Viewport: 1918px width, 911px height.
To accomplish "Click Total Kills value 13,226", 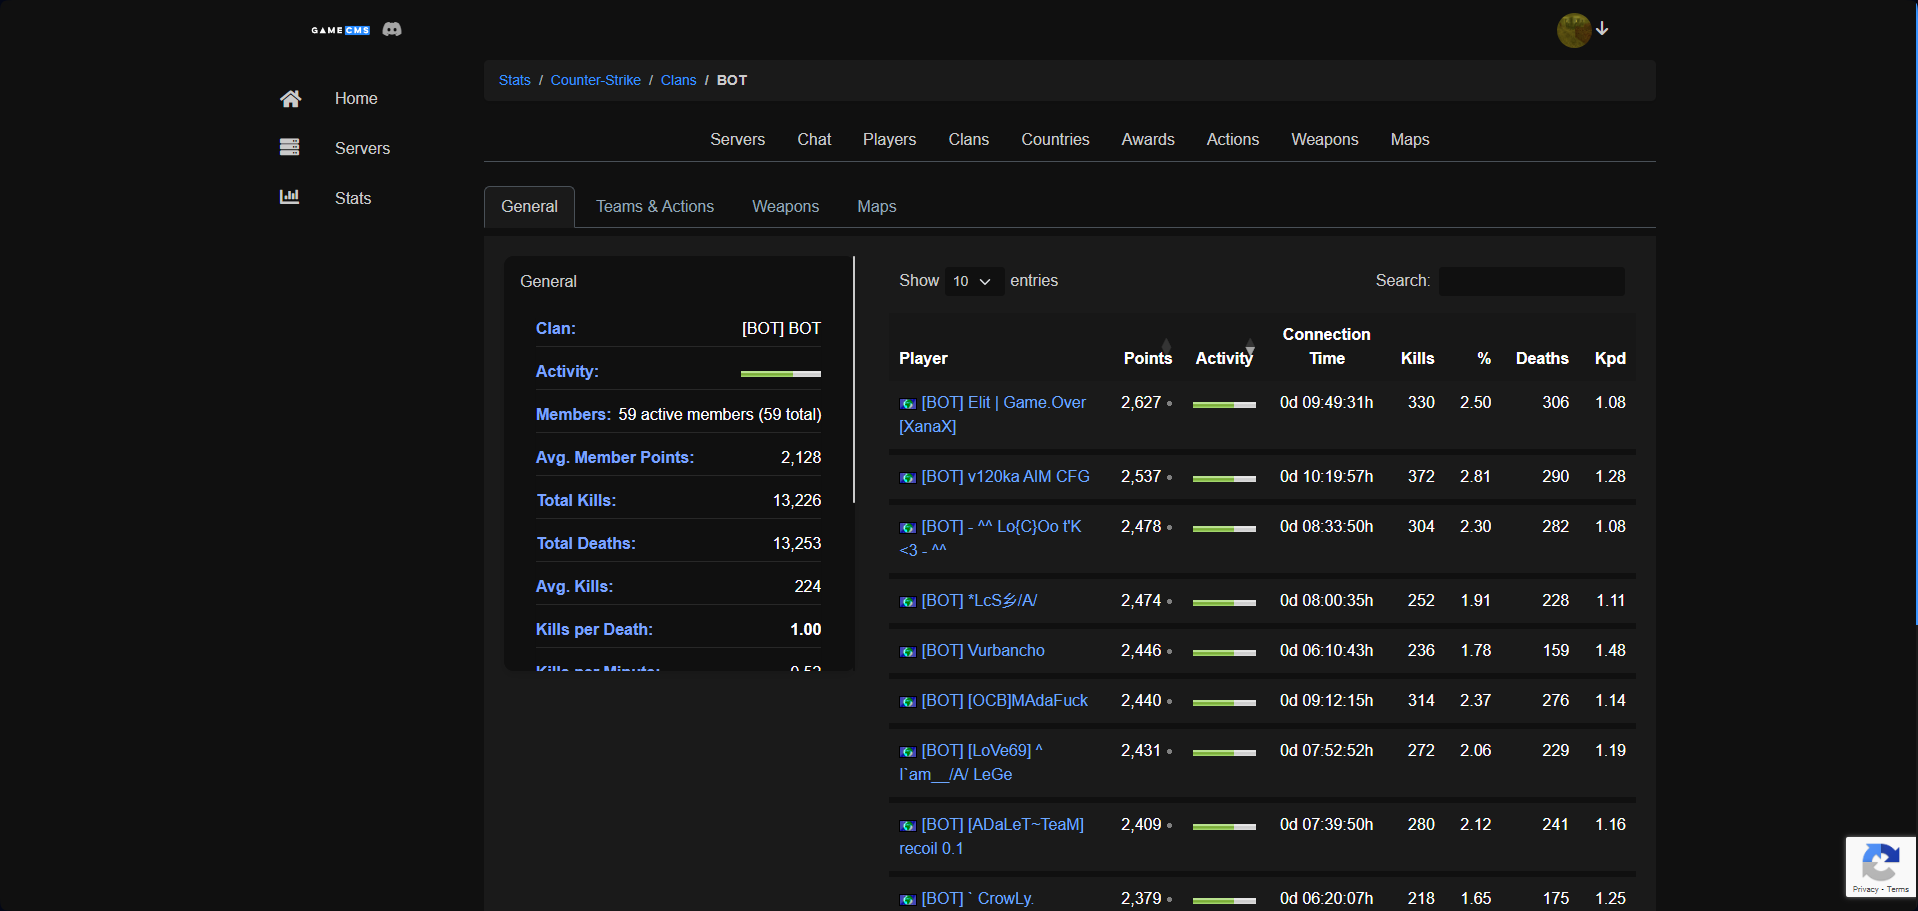I will tap(797, 500).
